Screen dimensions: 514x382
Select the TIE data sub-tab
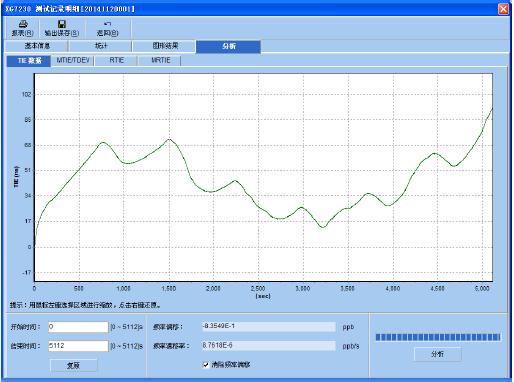[29, 61]
